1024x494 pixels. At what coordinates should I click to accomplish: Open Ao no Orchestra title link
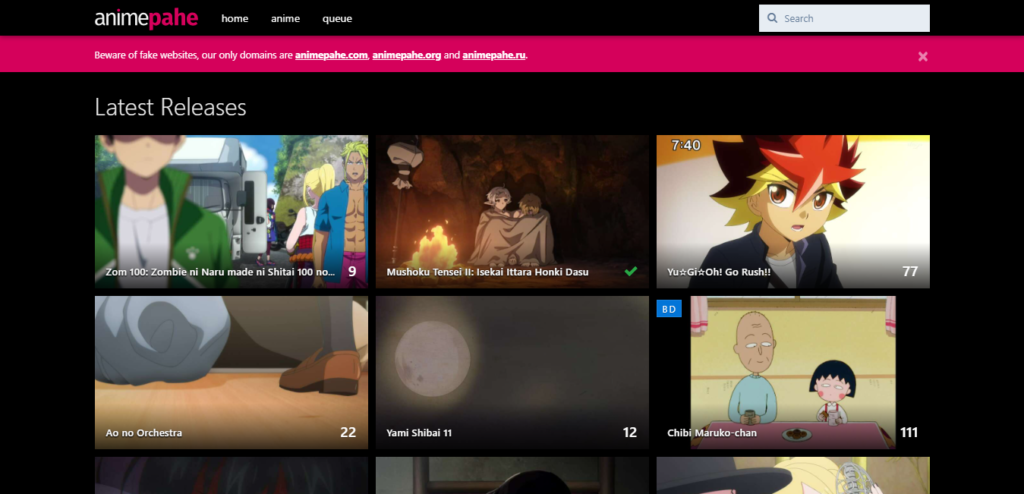coord(144,433)
